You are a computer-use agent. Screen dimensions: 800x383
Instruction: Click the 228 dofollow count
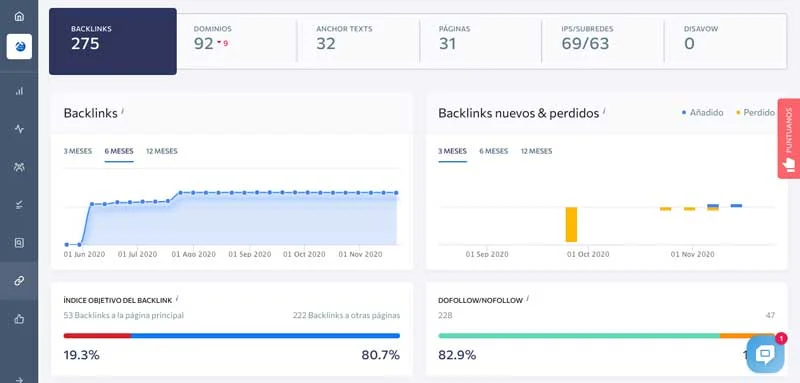pyautogui.click(x=445, y=316)
